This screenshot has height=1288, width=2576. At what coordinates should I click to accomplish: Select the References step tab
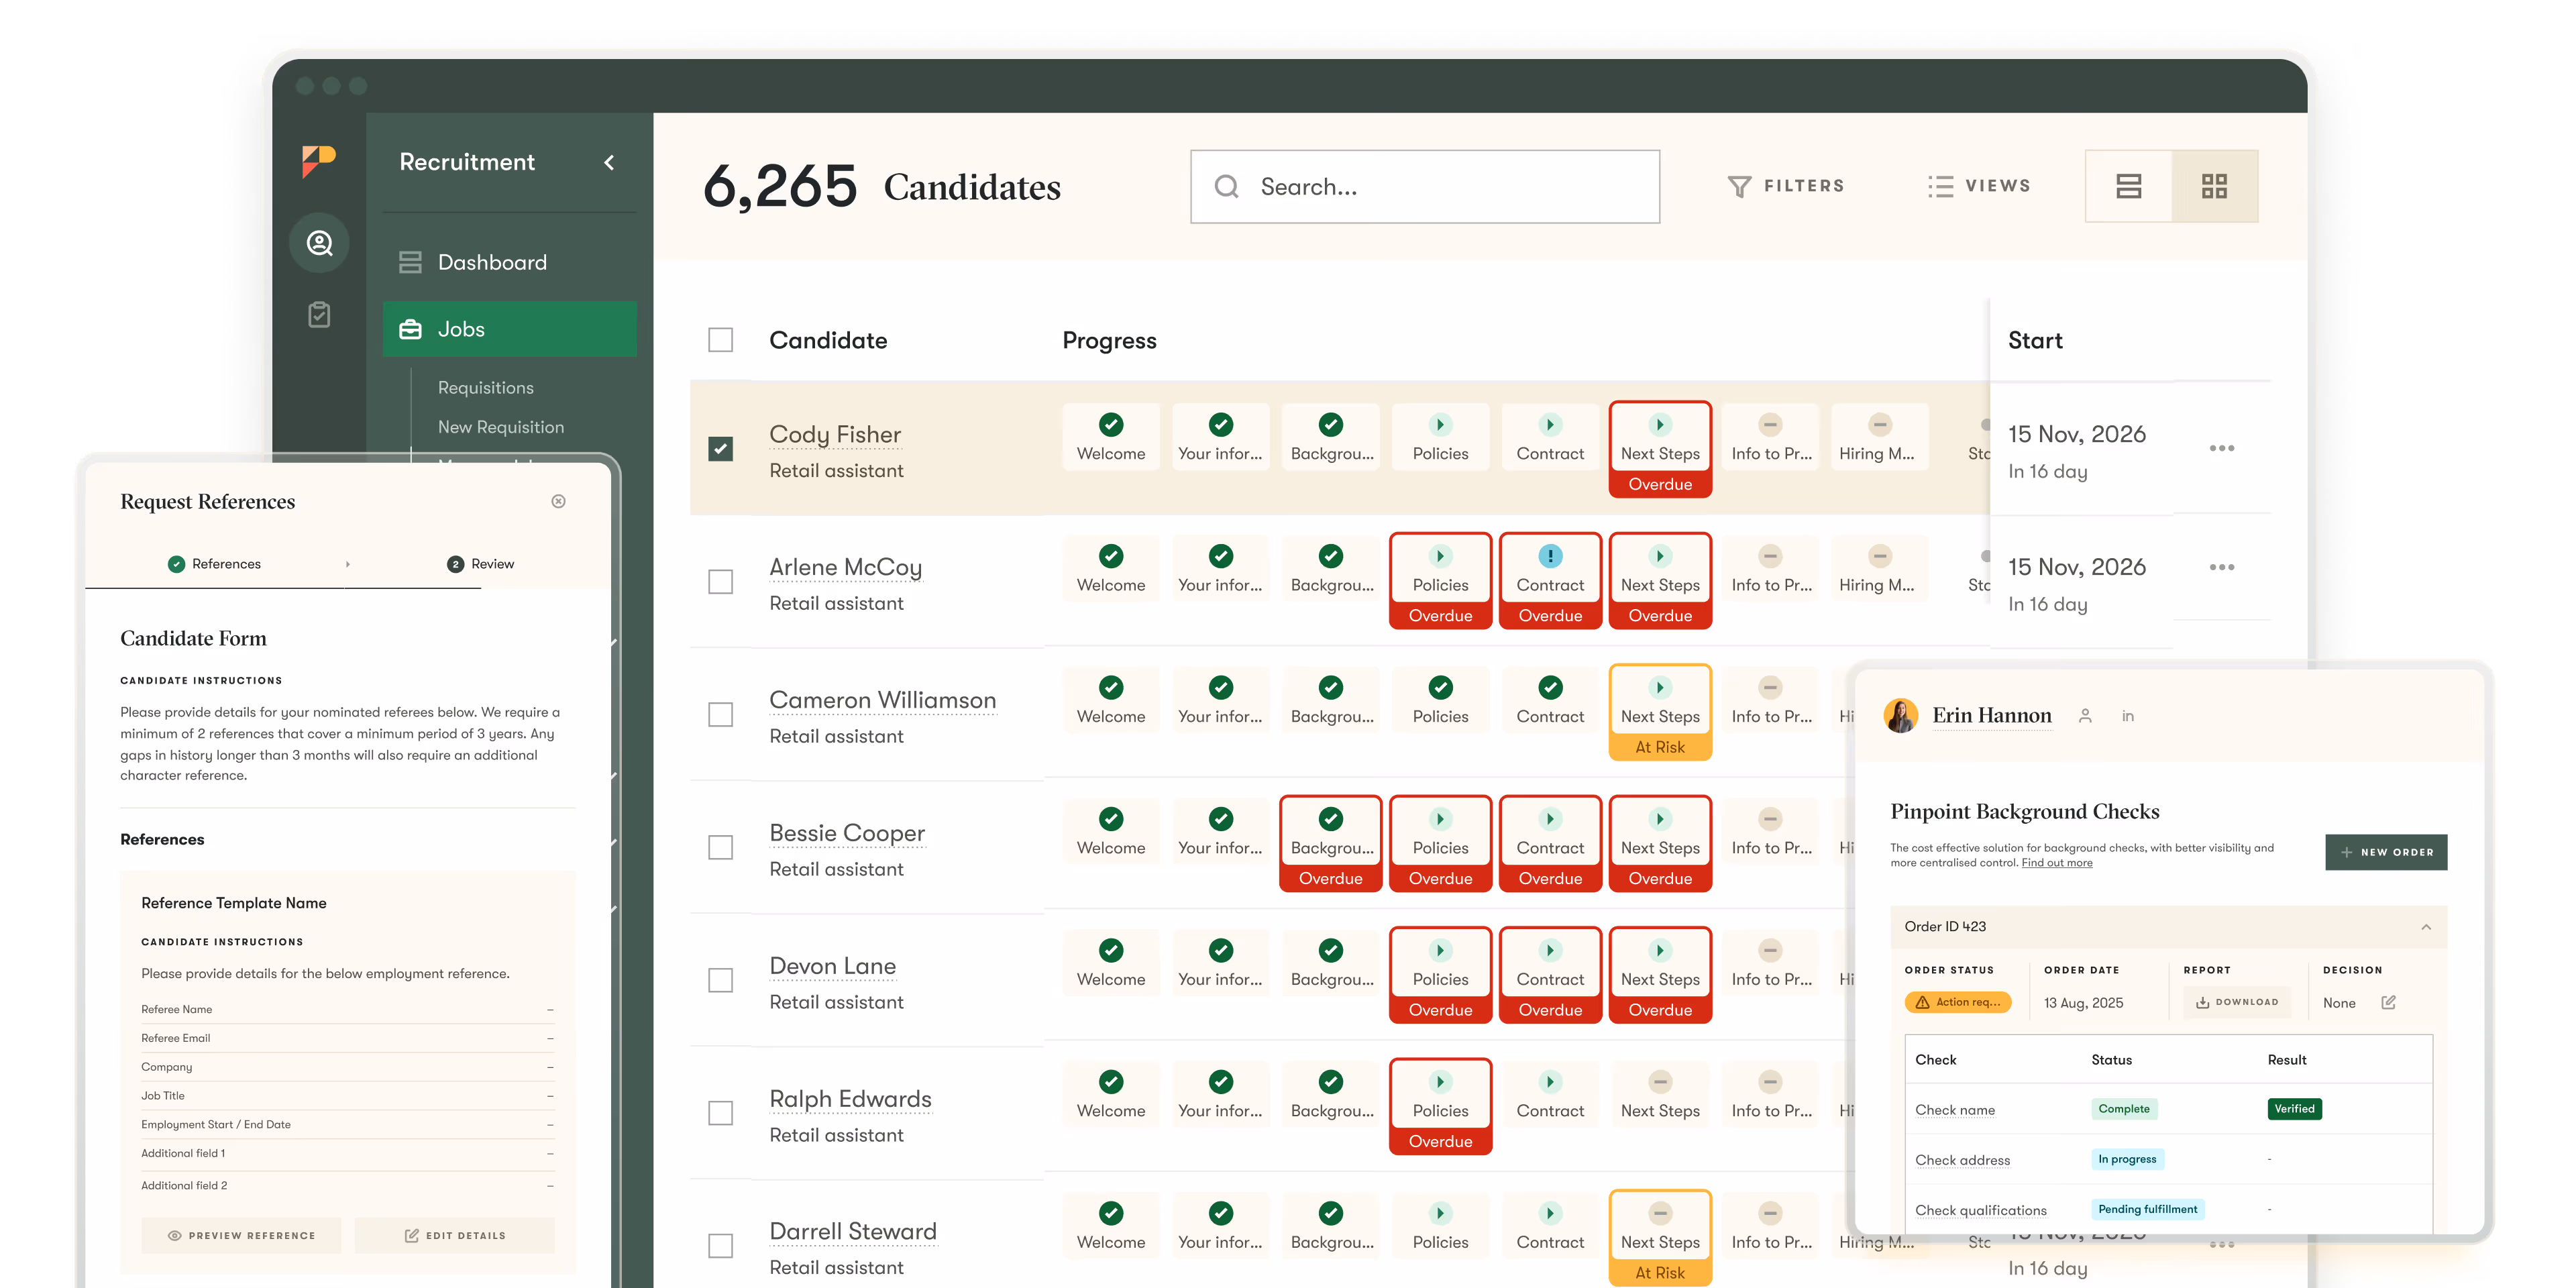[x=214, y=564]
